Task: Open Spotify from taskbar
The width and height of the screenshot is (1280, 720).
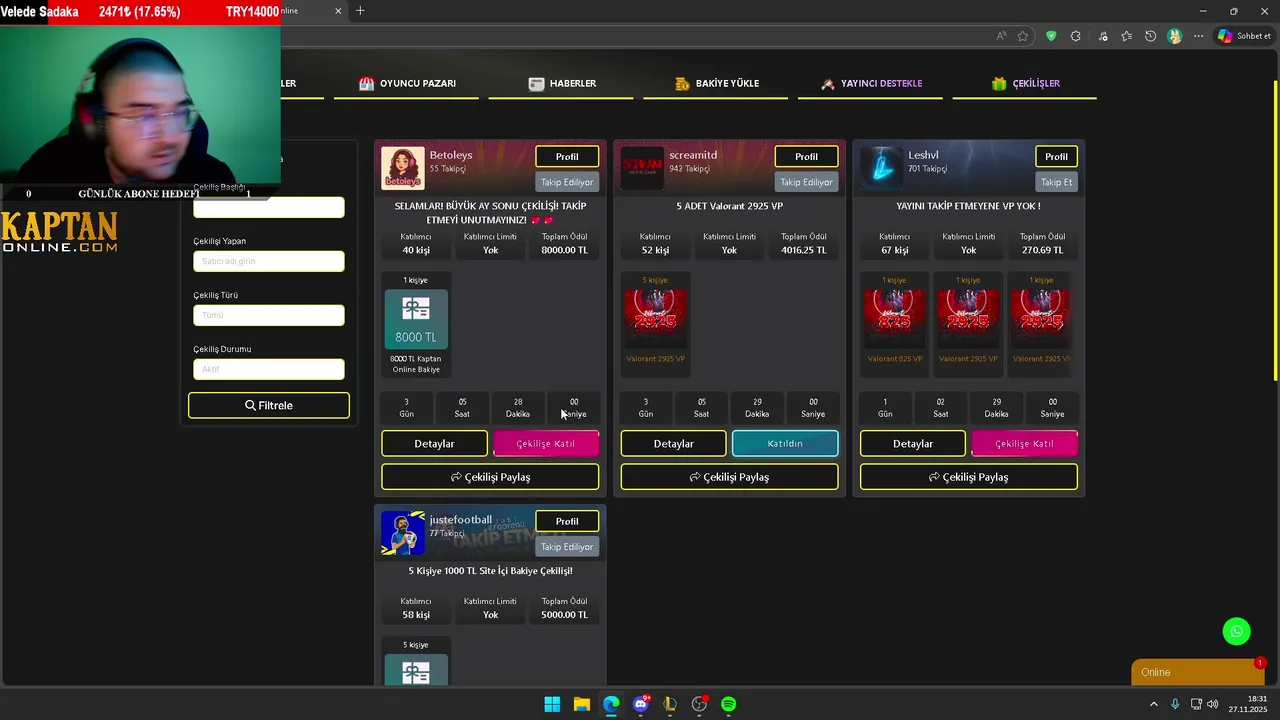Action: pos(729,704)
